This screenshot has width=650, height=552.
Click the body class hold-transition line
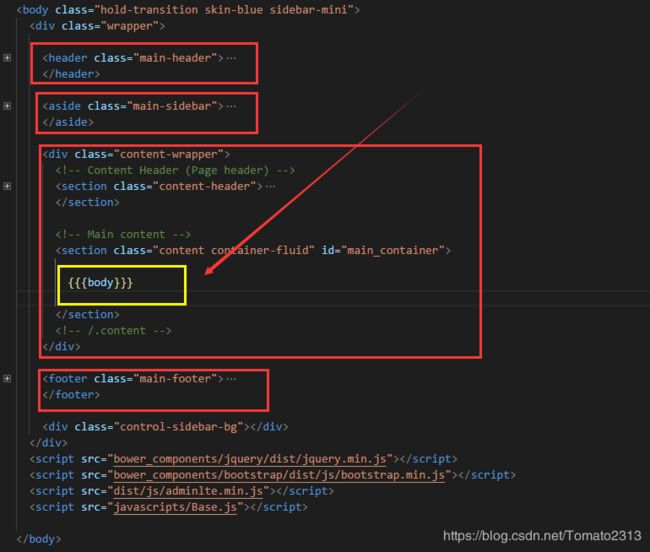tap(188, 10)
